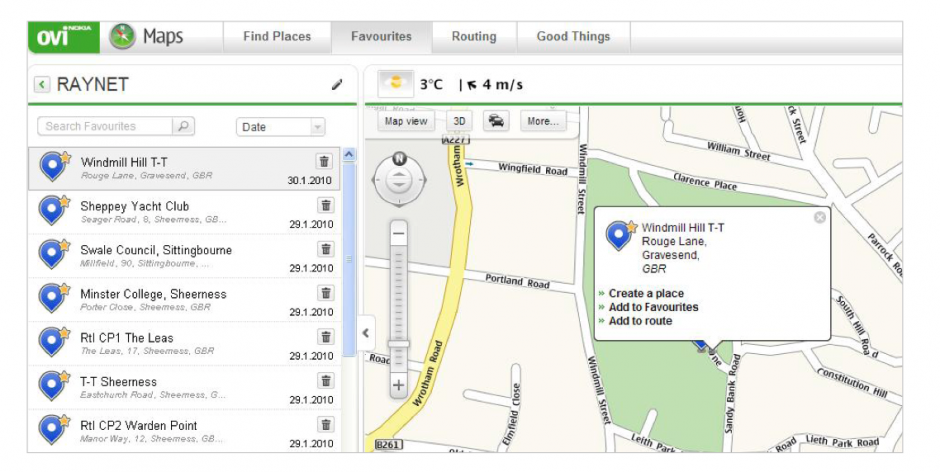Click the search magnifier icon in Favourites
Image resolution: width=940 pixels, height=472 pixels.
183,126
